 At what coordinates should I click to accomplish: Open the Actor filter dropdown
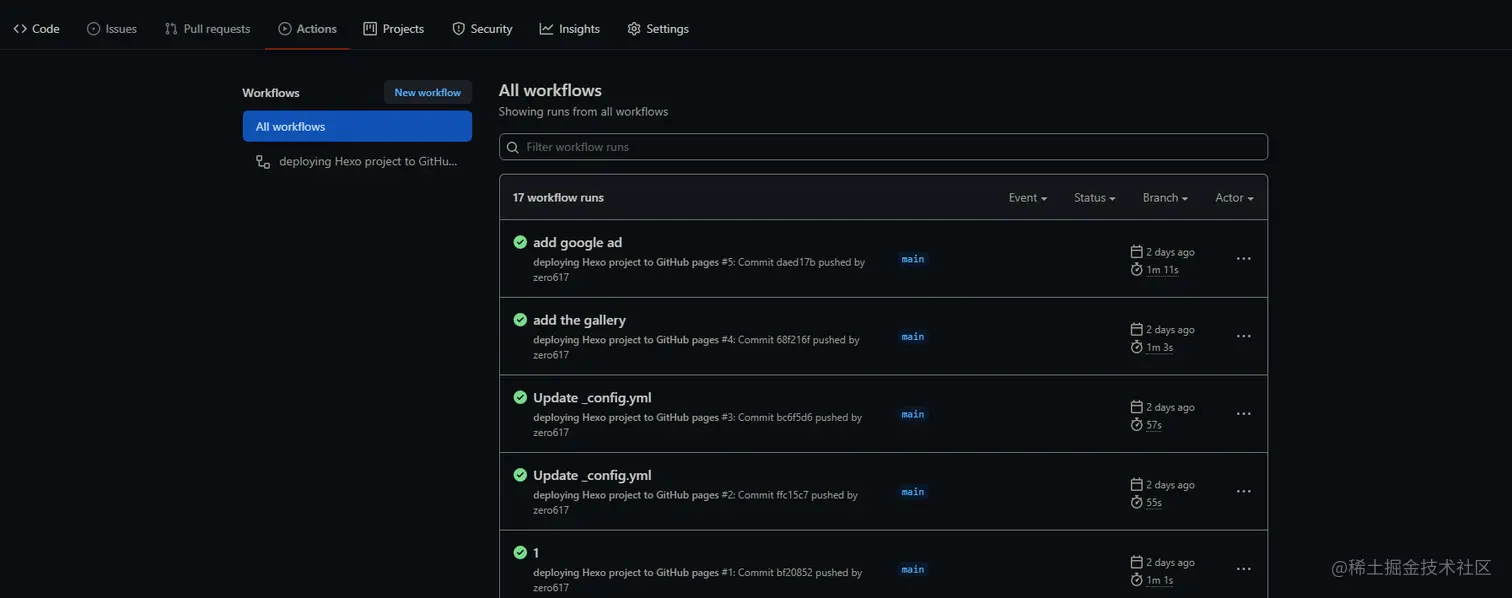(x=1234, y=198)
